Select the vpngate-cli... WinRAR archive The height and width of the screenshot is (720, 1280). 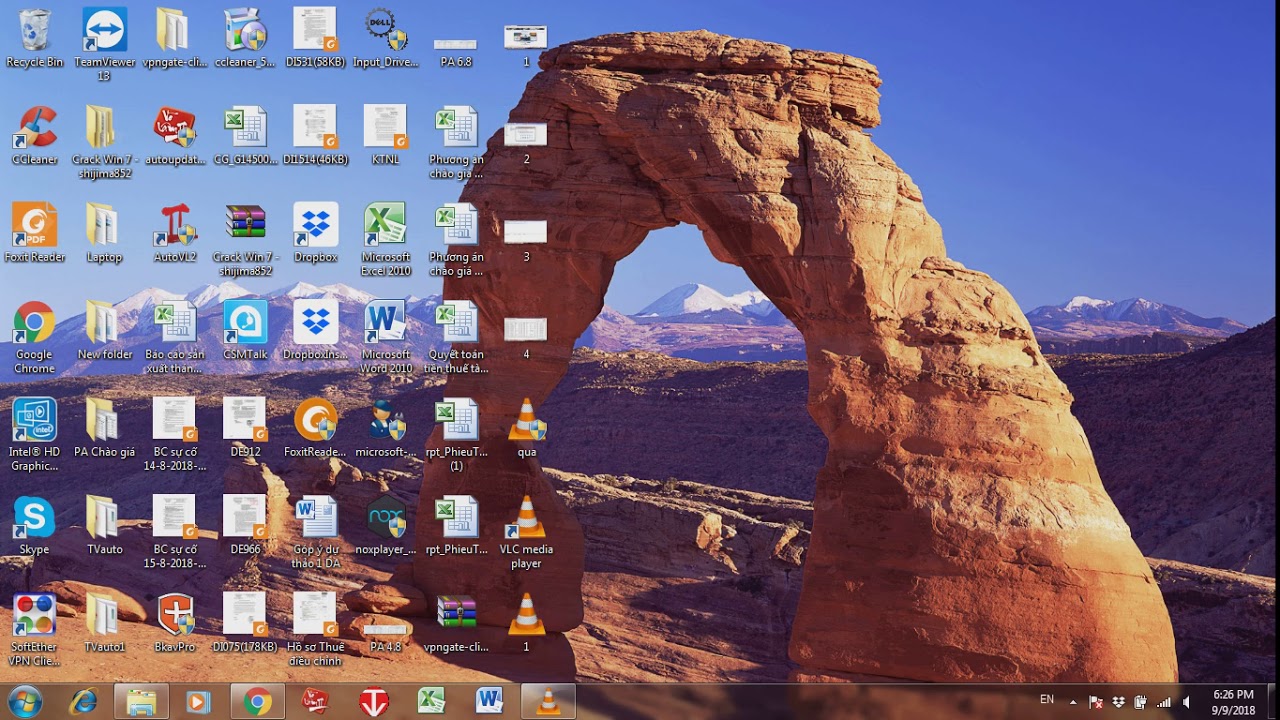456,623
